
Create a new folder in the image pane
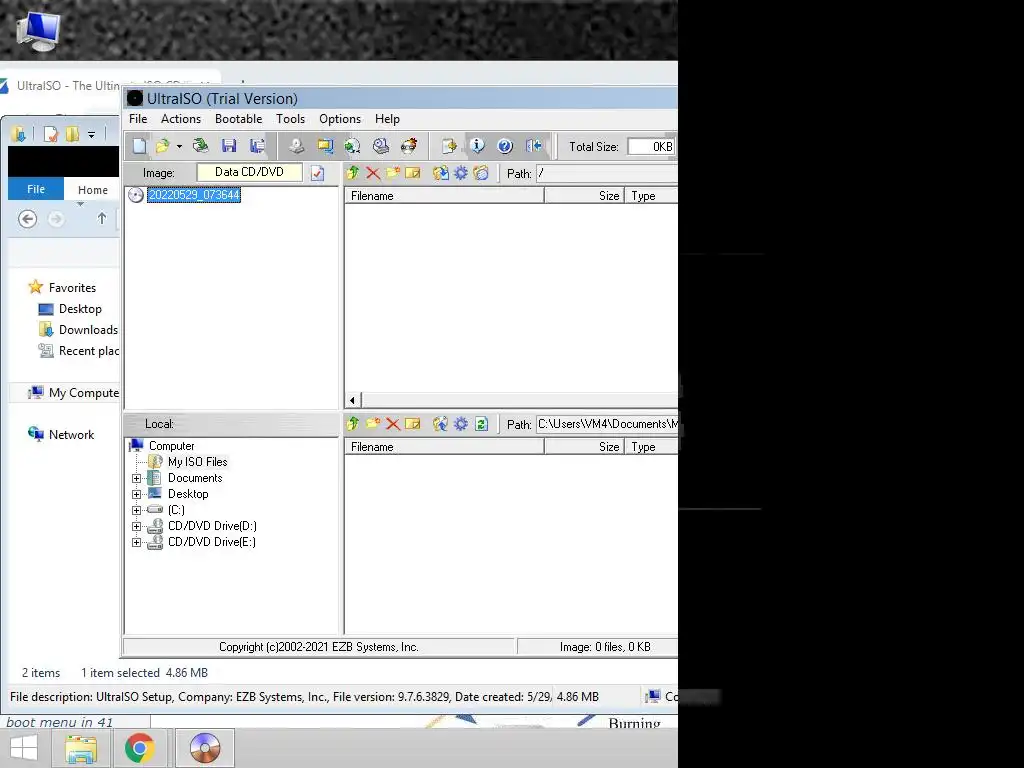coord(392,173)
